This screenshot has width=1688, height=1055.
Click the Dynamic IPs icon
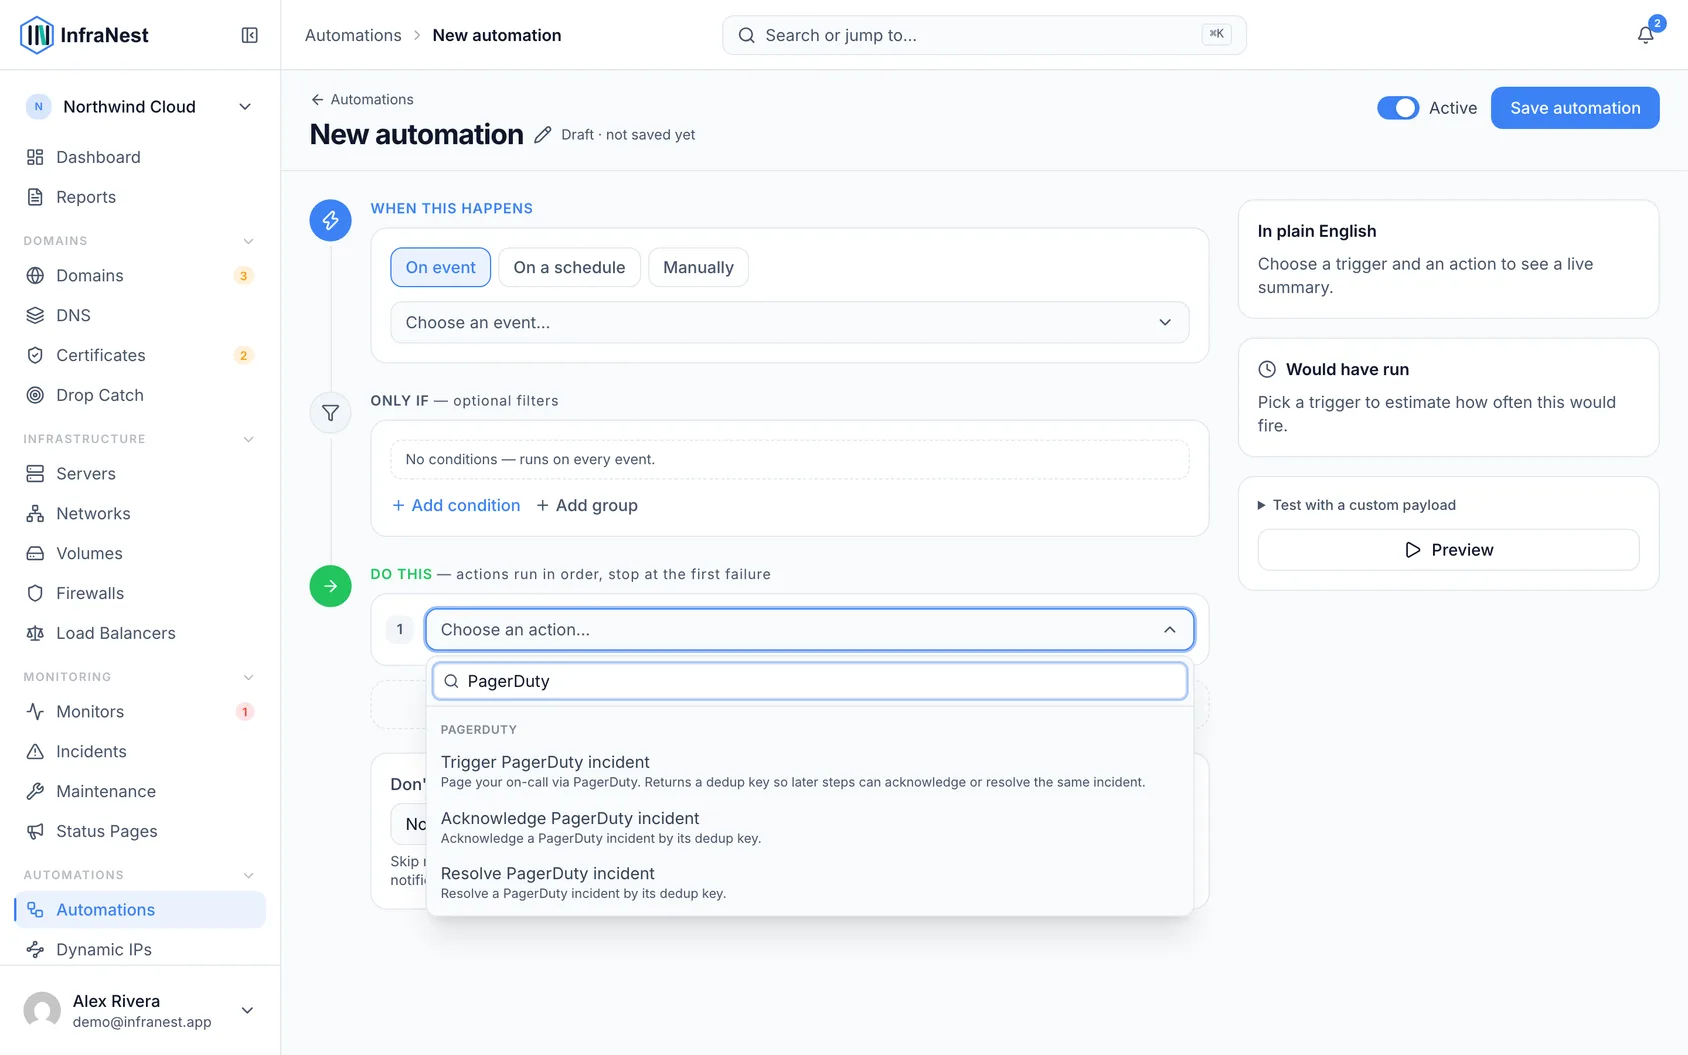pos(35,949)
